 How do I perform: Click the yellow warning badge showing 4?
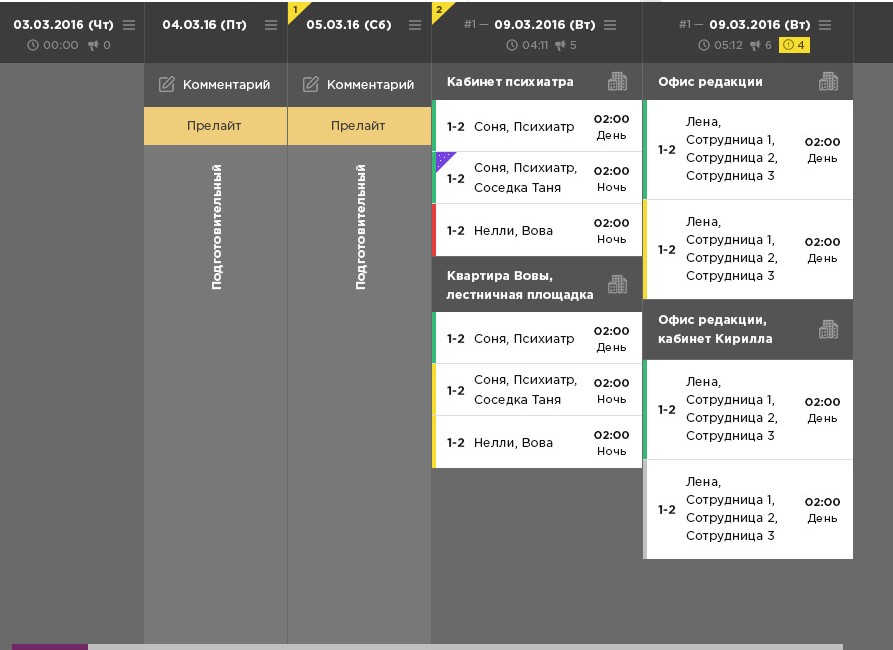[795, 45]
